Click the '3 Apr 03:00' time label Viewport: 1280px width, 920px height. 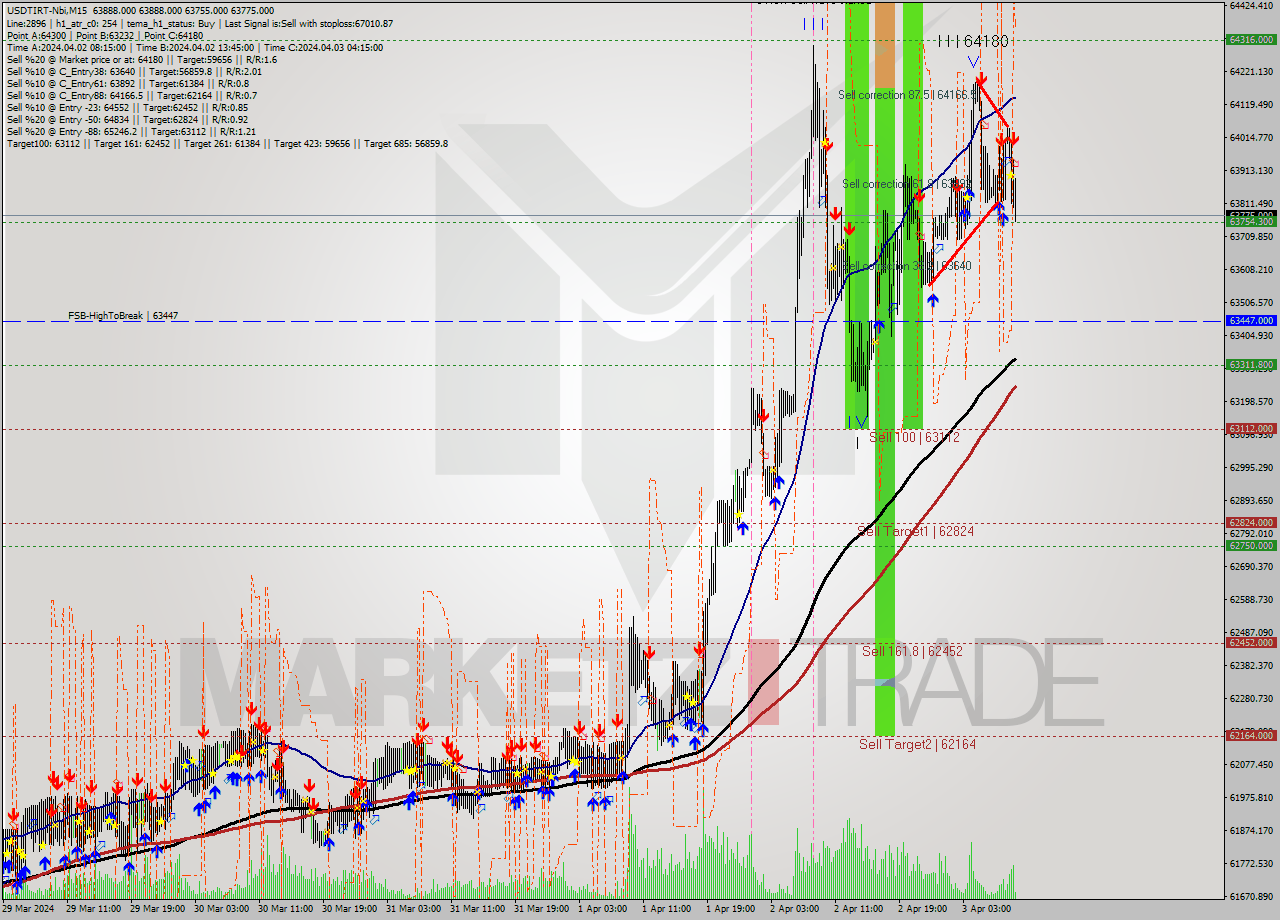click(x=987, y=909)
